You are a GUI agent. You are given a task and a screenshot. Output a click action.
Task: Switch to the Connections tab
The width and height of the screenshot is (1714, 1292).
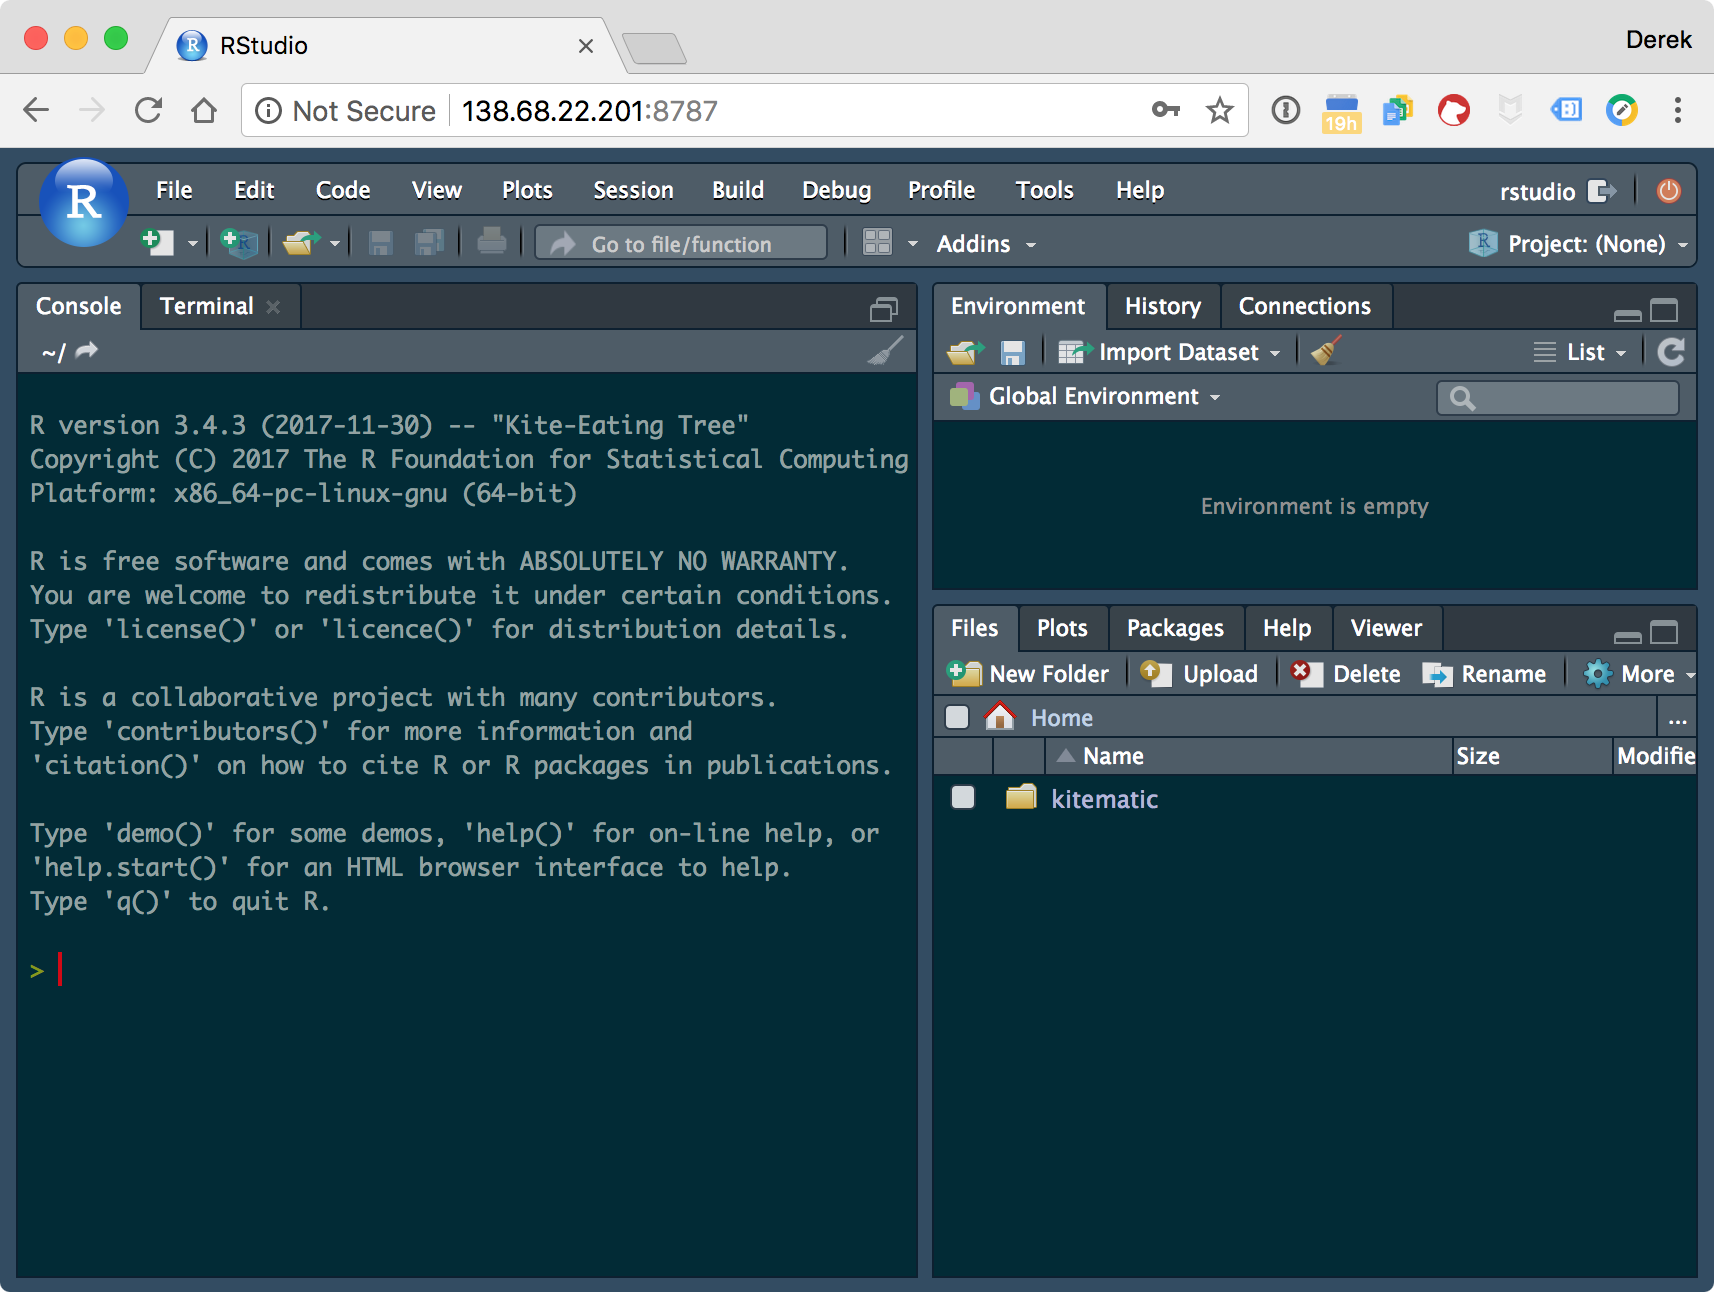[1305, 306]
